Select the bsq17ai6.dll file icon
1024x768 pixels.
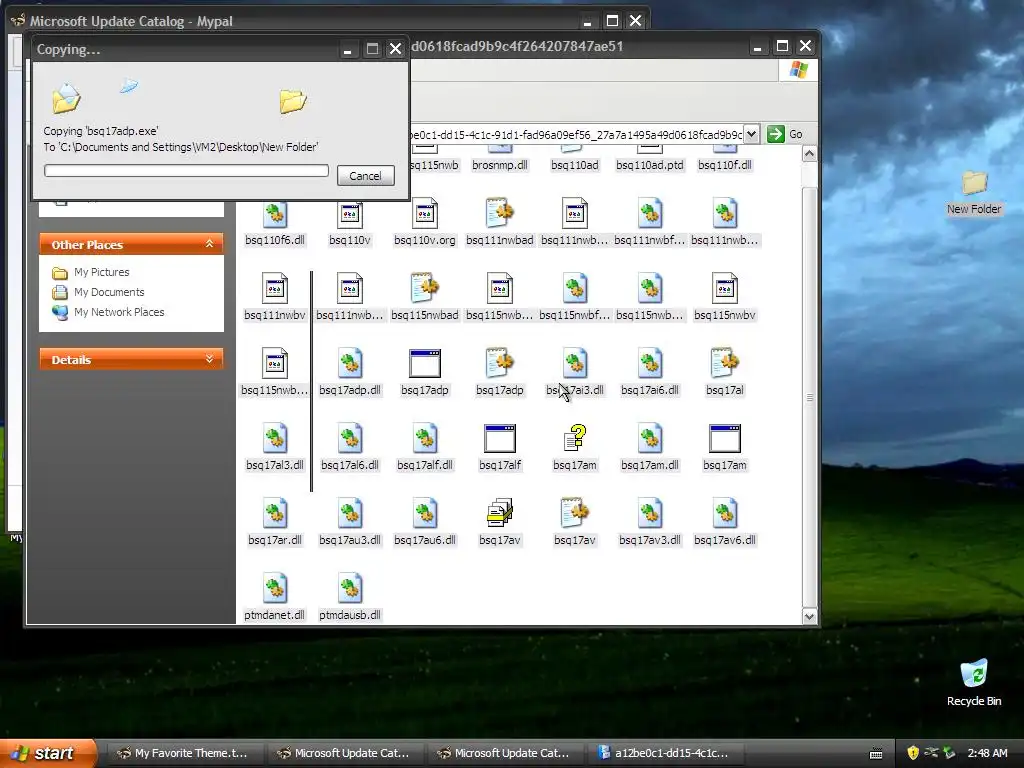coord(650,364)
